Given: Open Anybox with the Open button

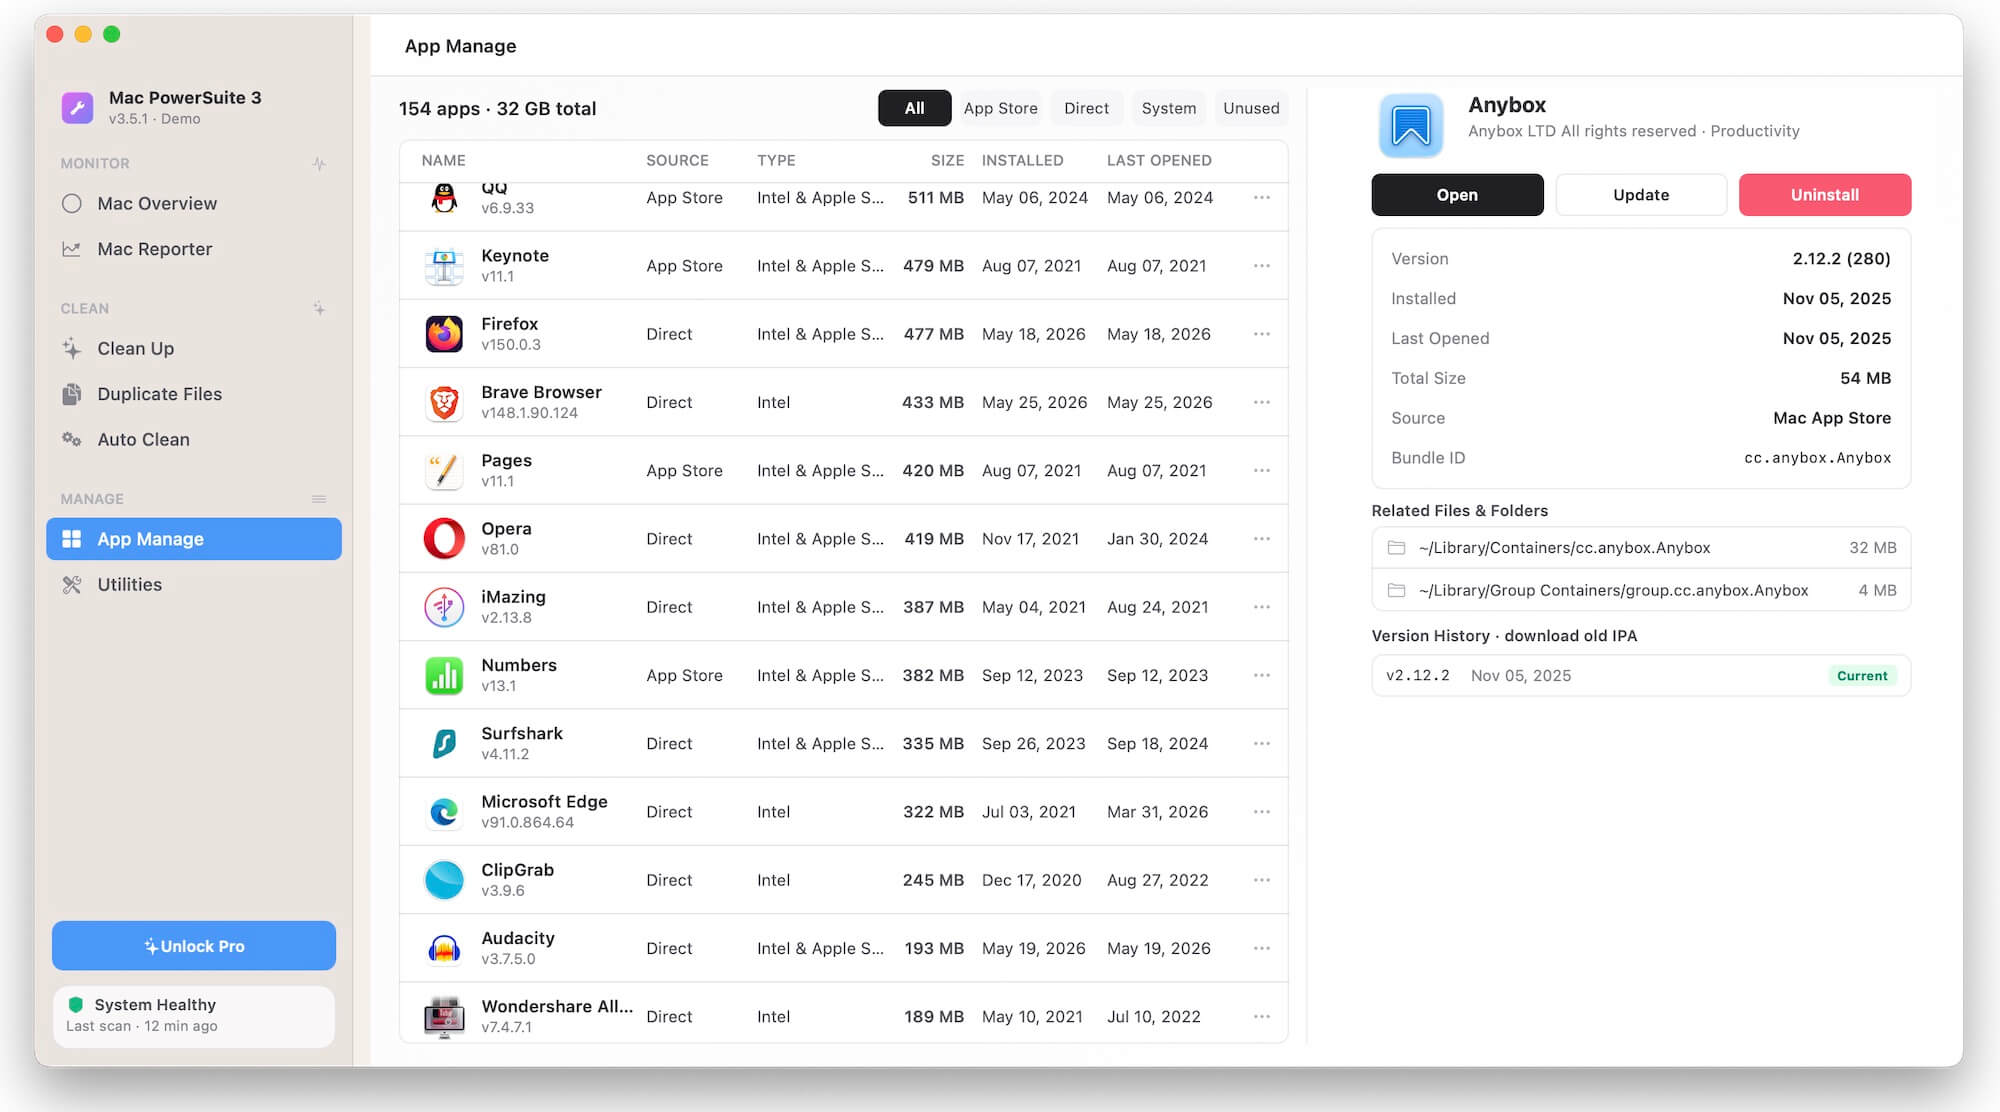Looking at the screenshot, I should coord(1457,195).
